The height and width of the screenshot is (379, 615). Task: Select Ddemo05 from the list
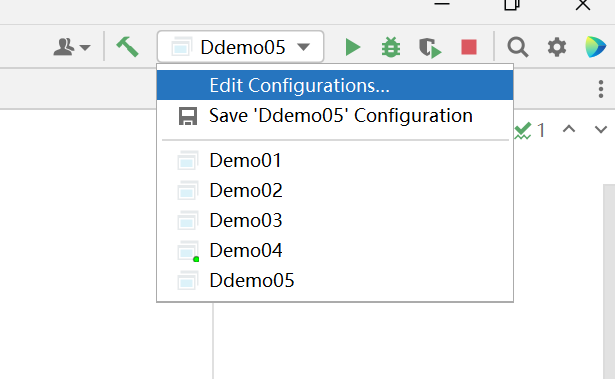point(335,281)
